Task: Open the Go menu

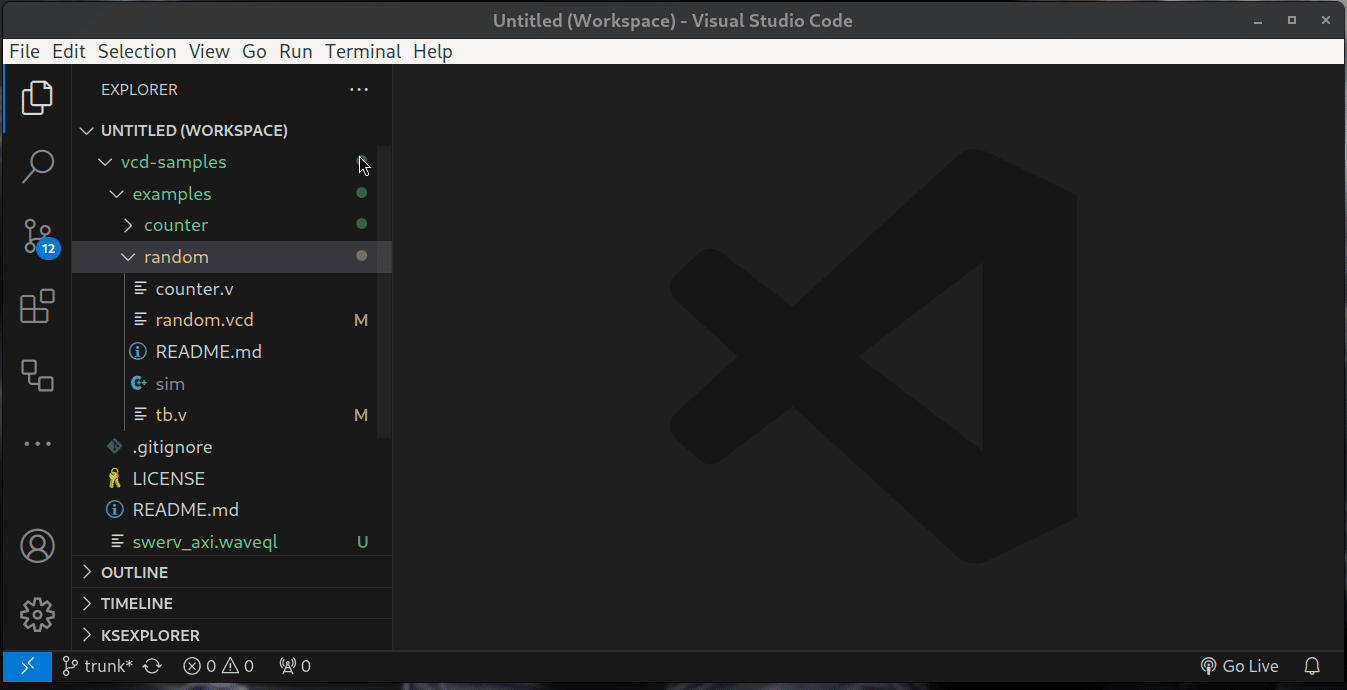Action: (254, 51)
